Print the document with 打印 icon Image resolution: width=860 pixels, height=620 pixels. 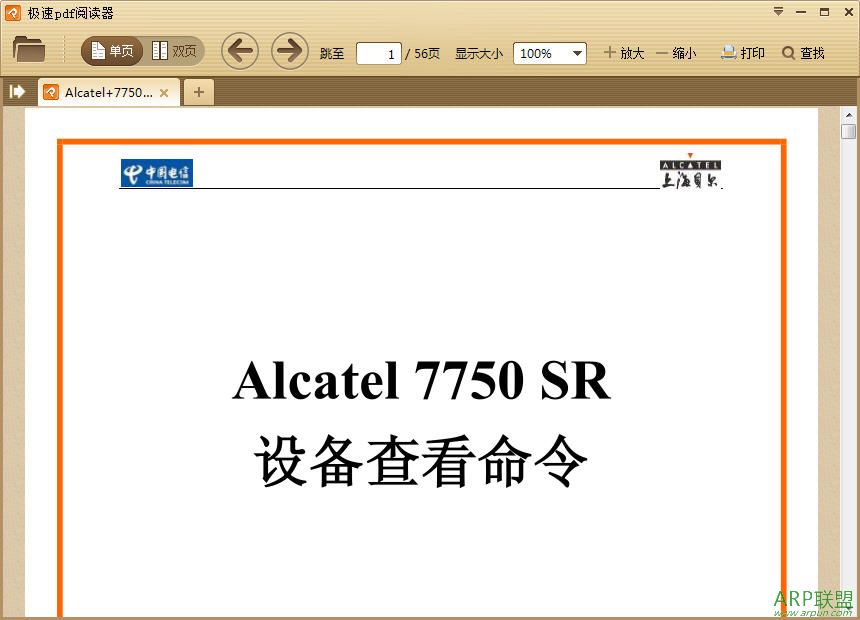743,52
